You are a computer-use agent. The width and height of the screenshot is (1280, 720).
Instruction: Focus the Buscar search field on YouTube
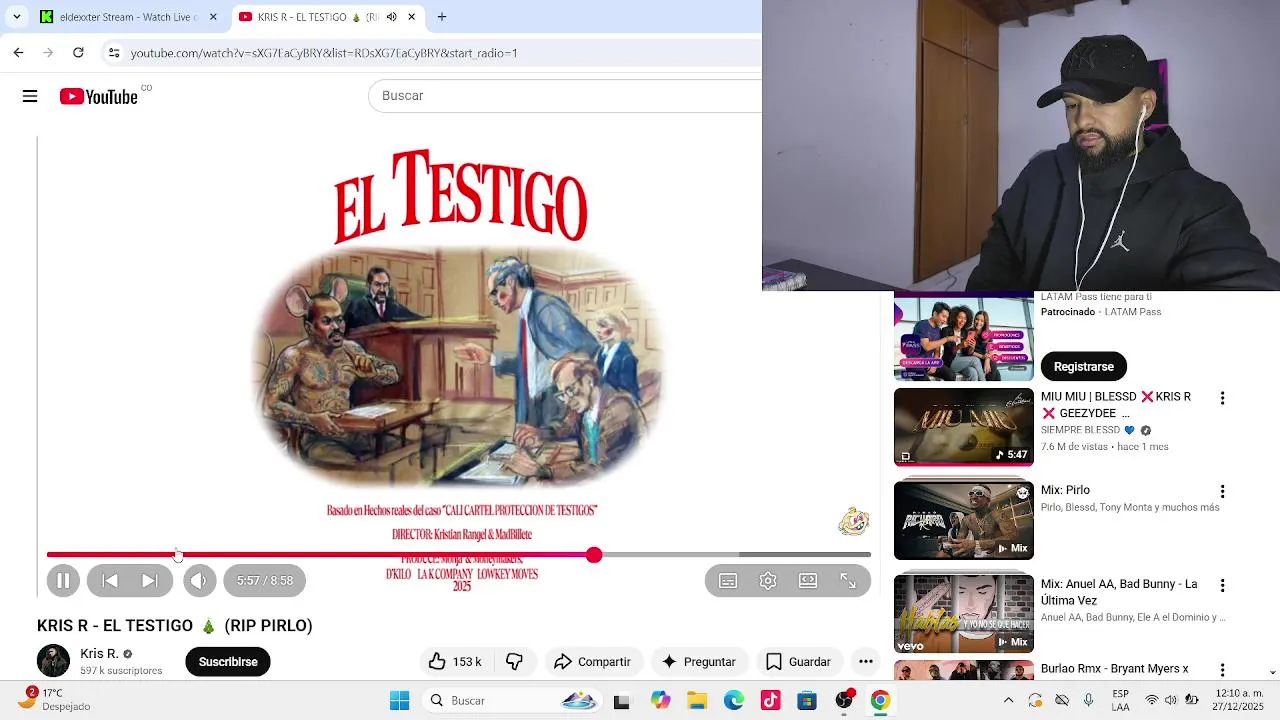[x=565, y=96]
